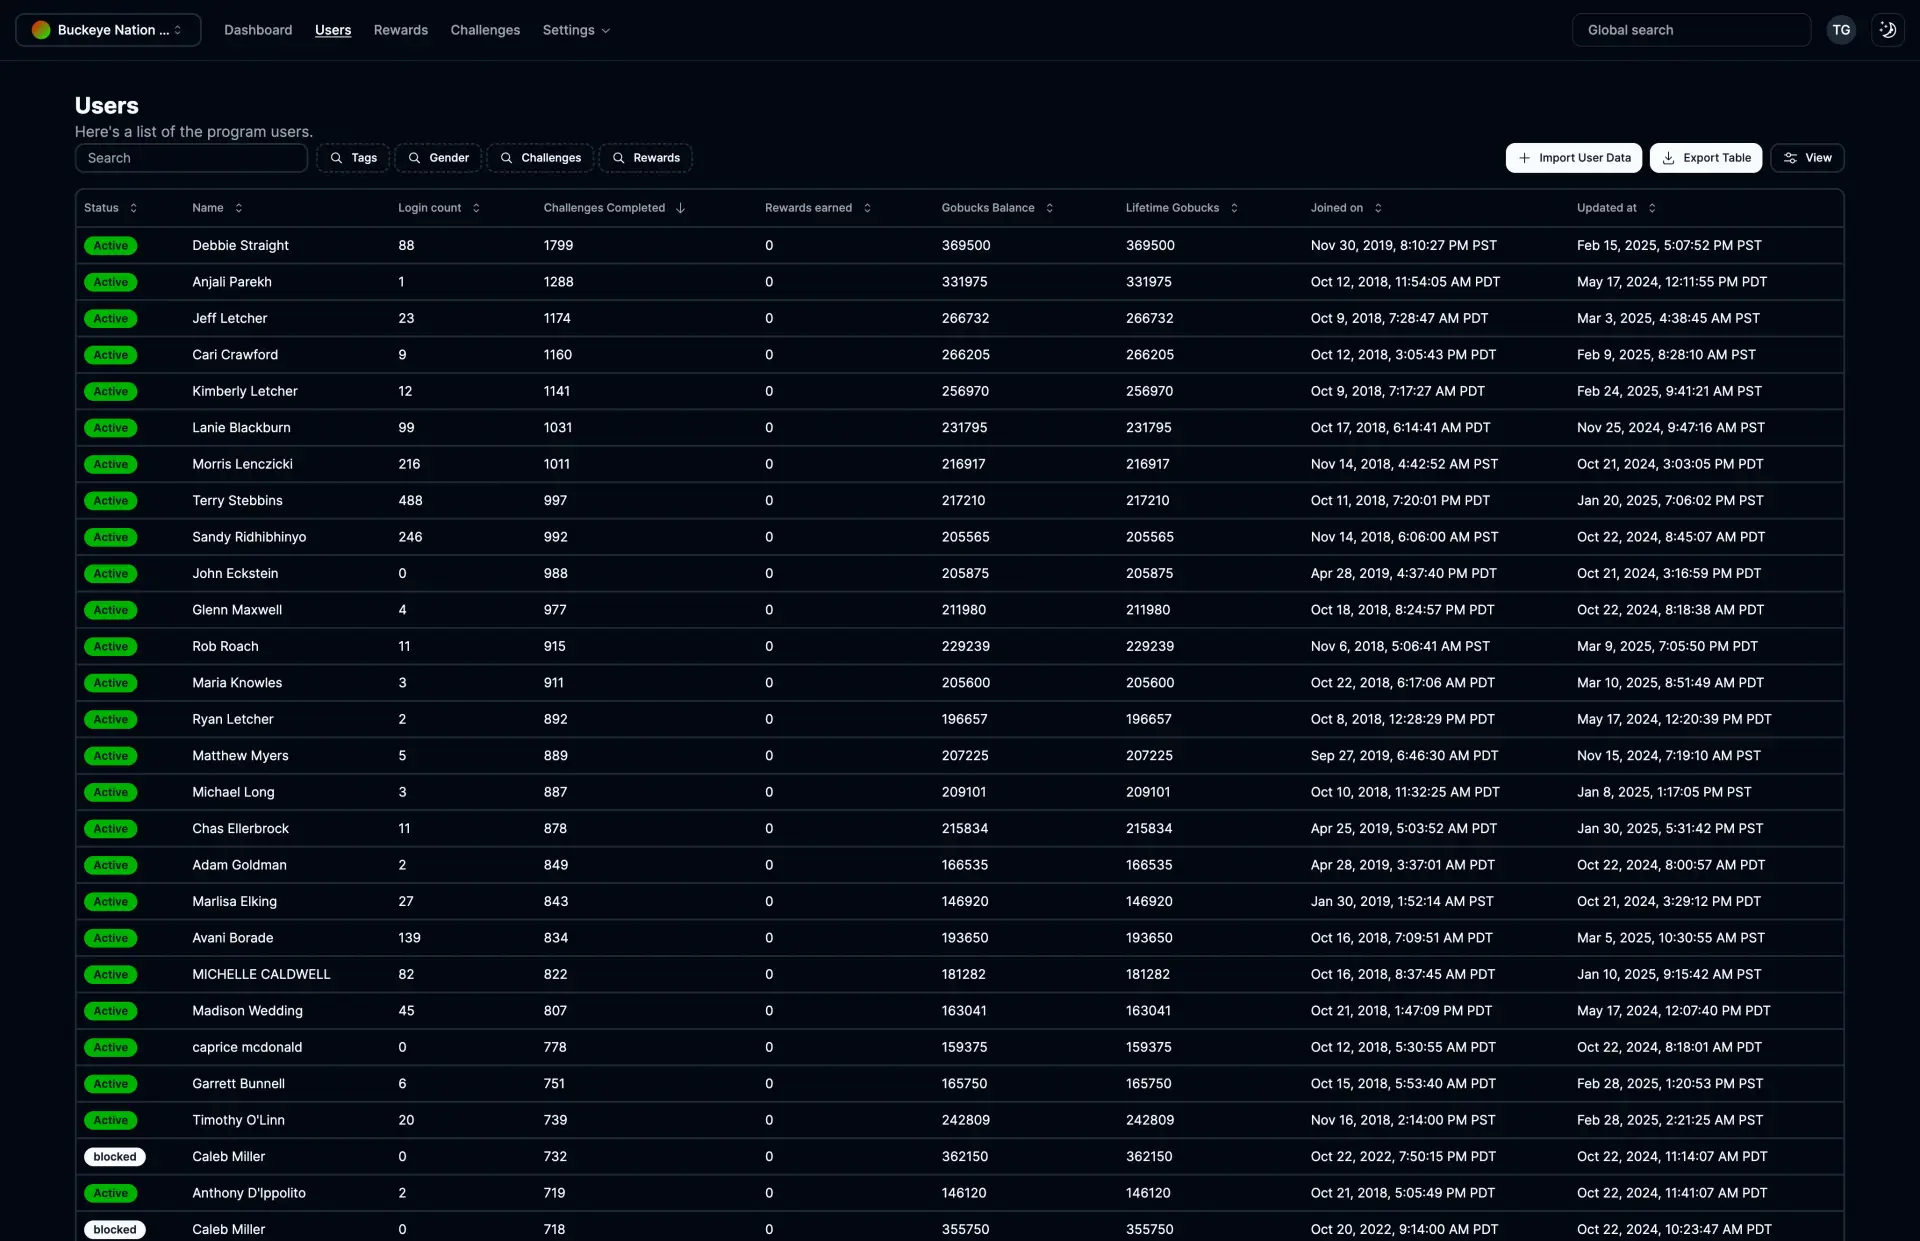Toggle the dark mode theme icon
This screenshot has height=1241, width=1920.
1887,30
